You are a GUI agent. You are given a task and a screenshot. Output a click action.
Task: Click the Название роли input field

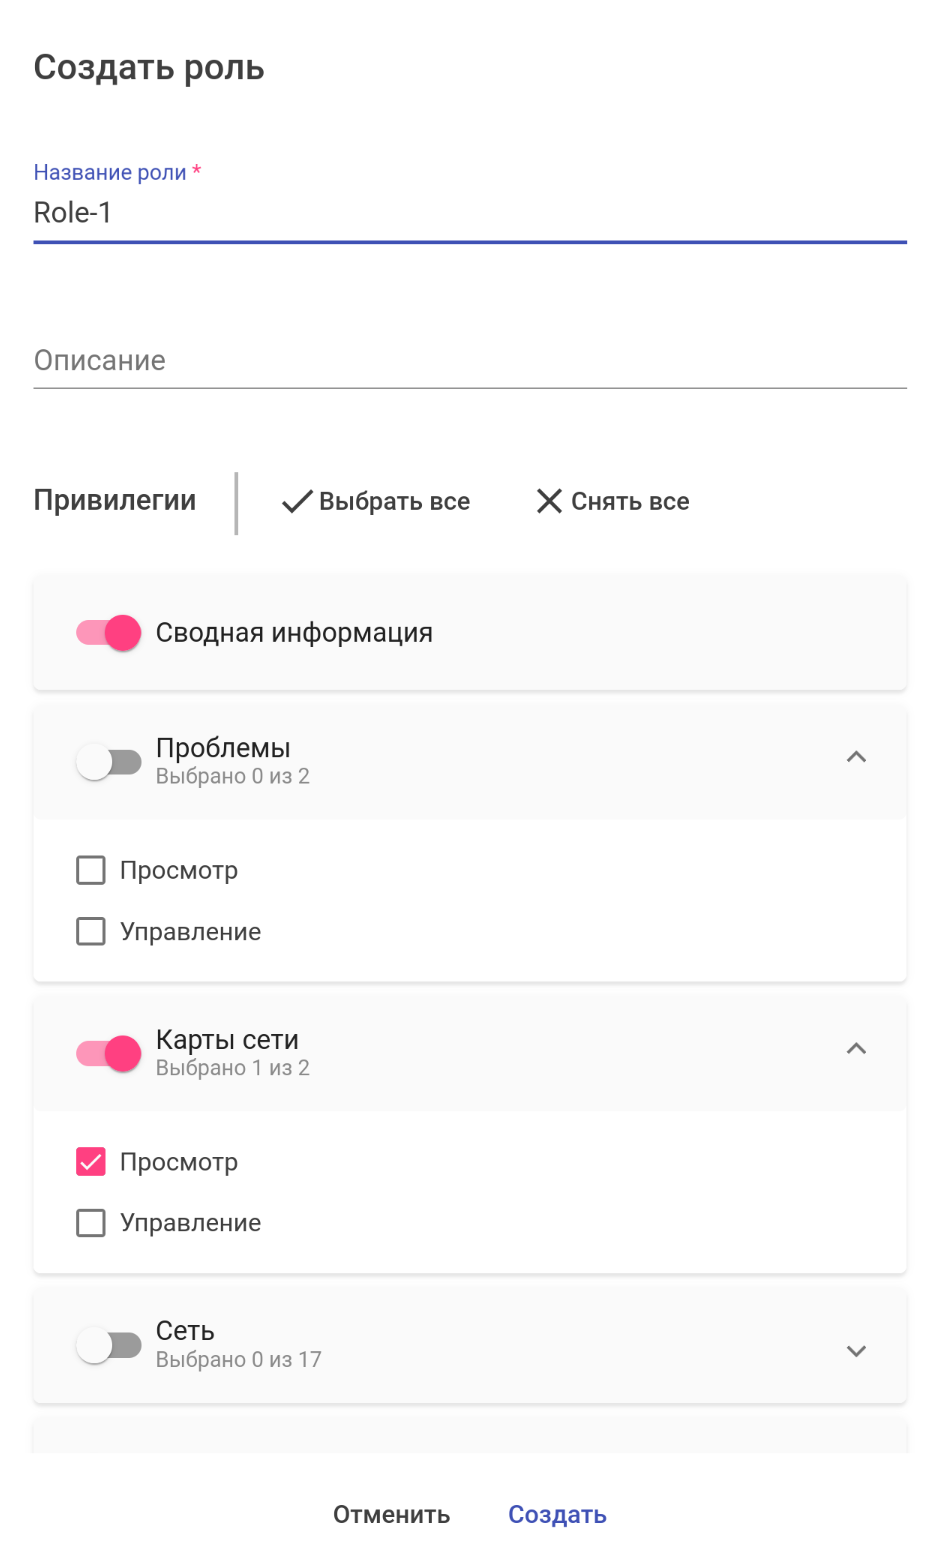470,213
